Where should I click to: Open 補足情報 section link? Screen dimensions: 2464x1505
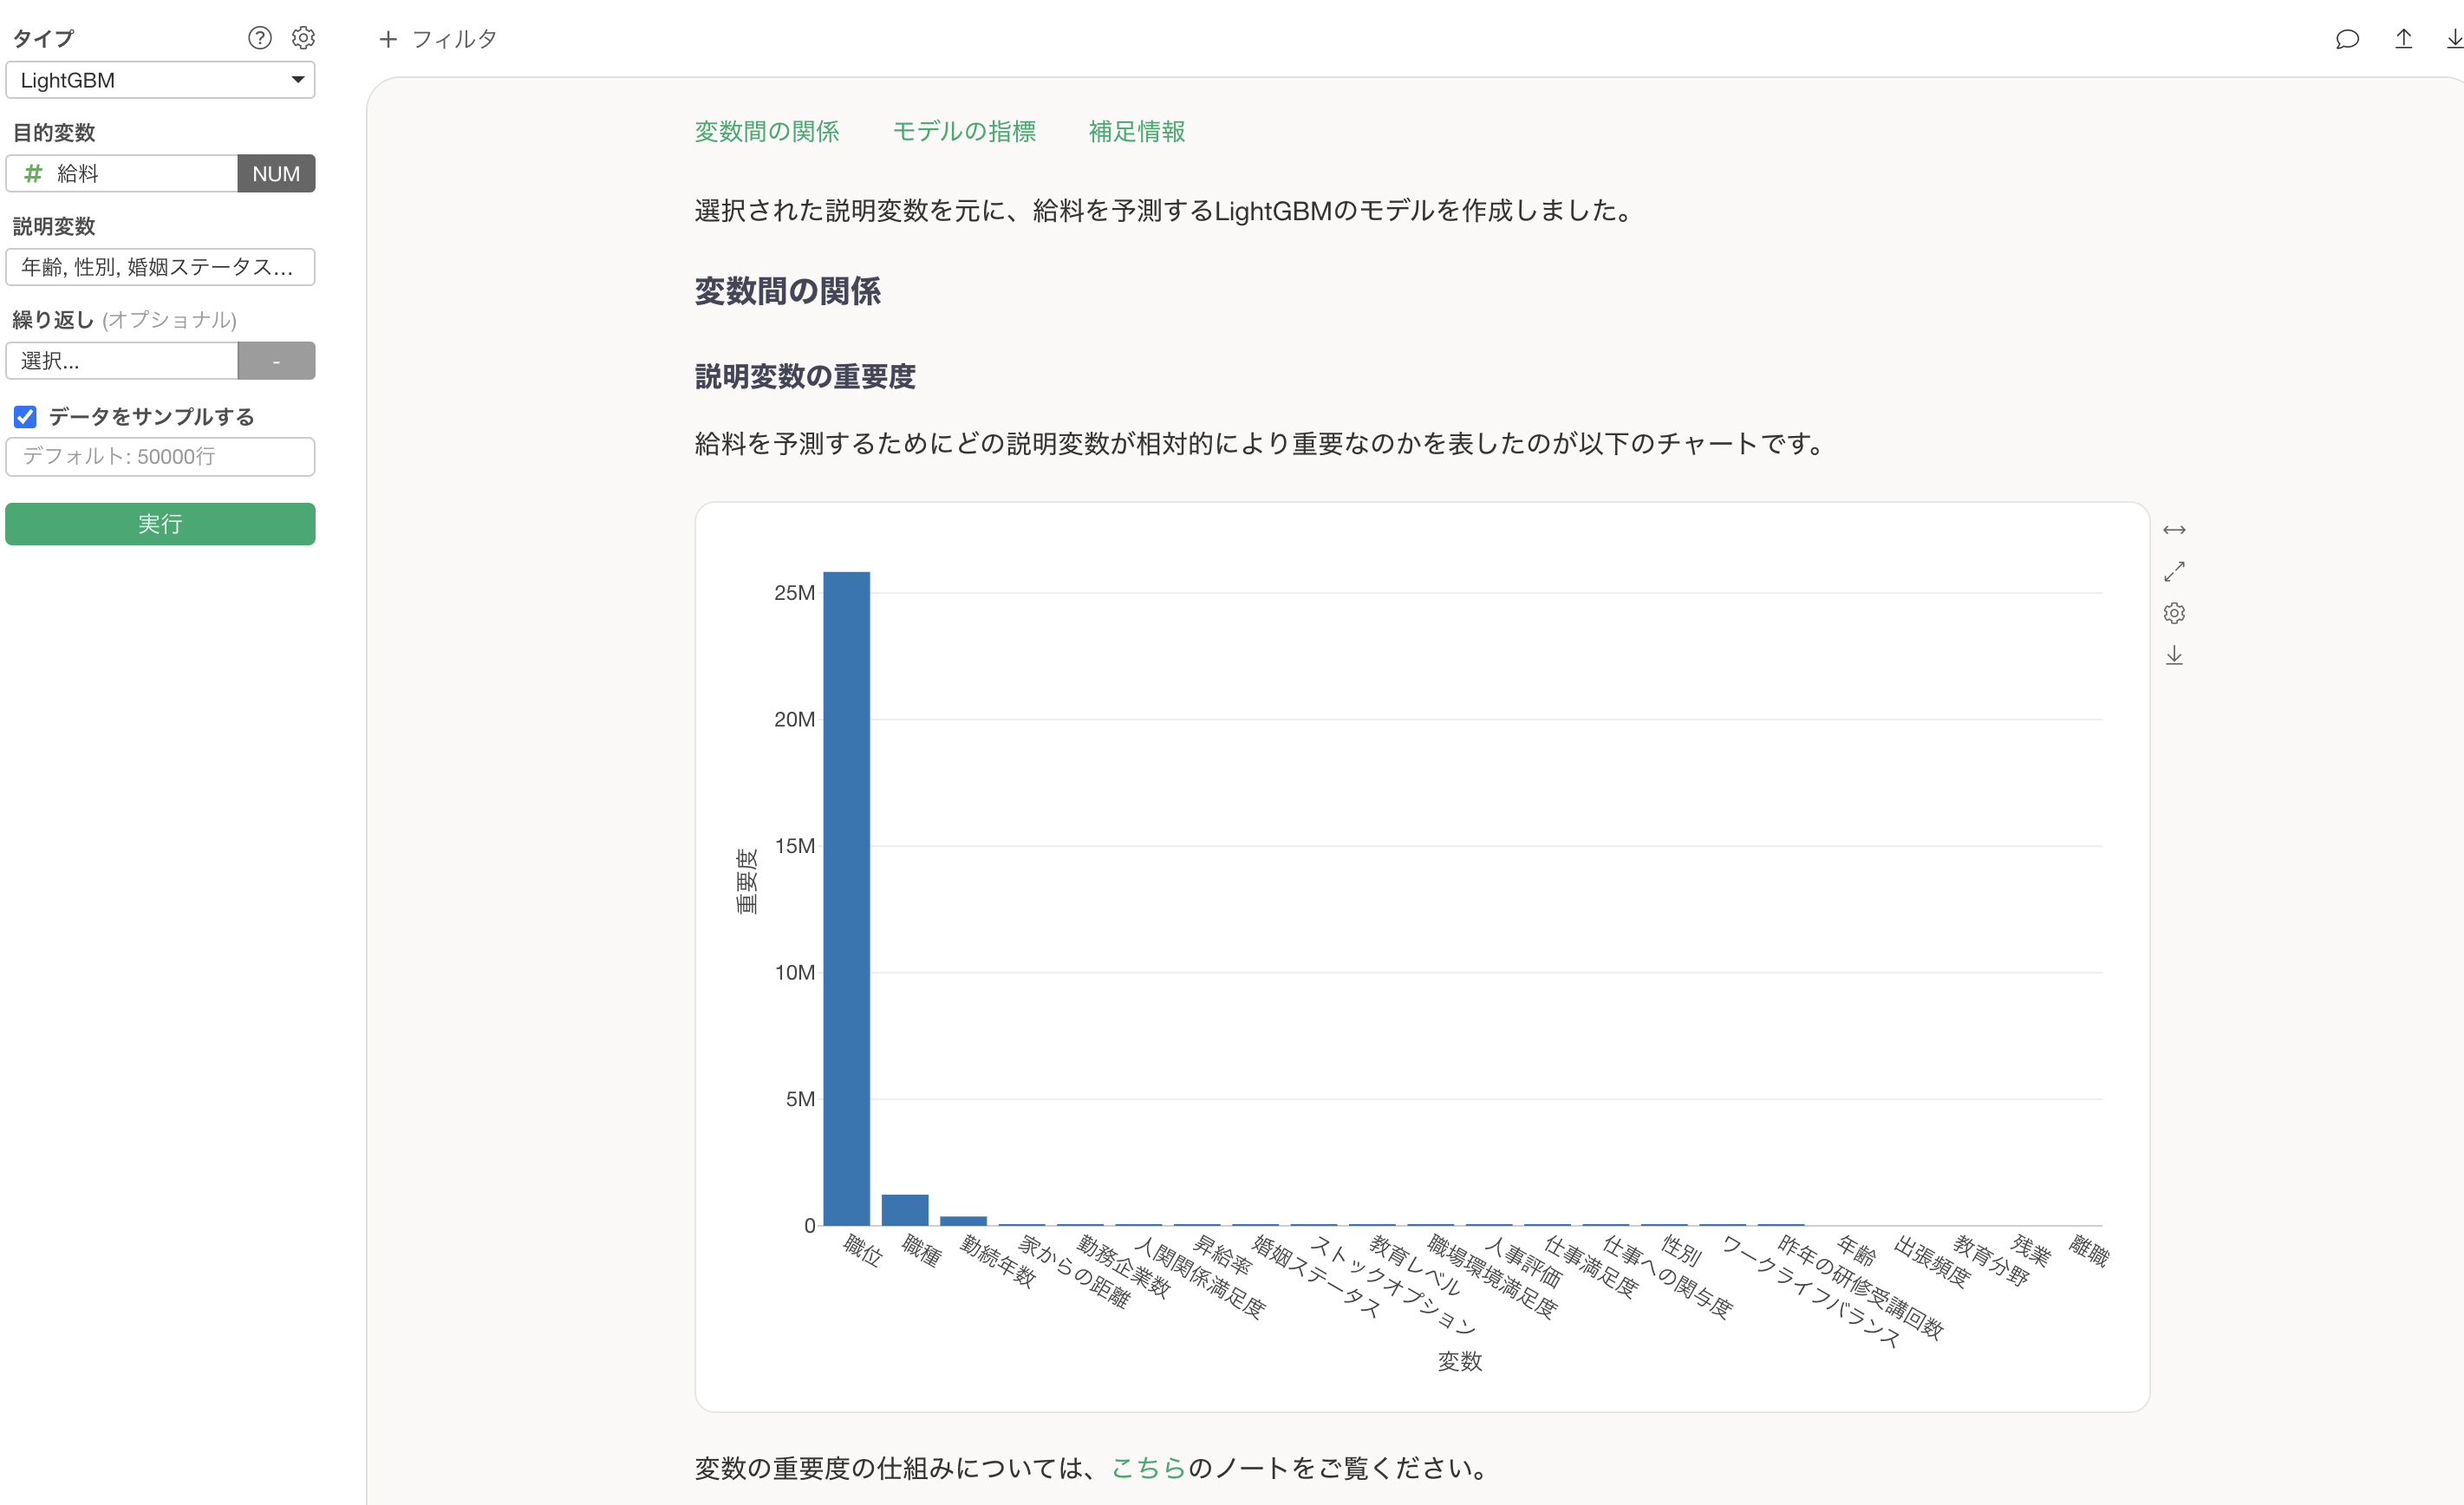(1136, 131)
